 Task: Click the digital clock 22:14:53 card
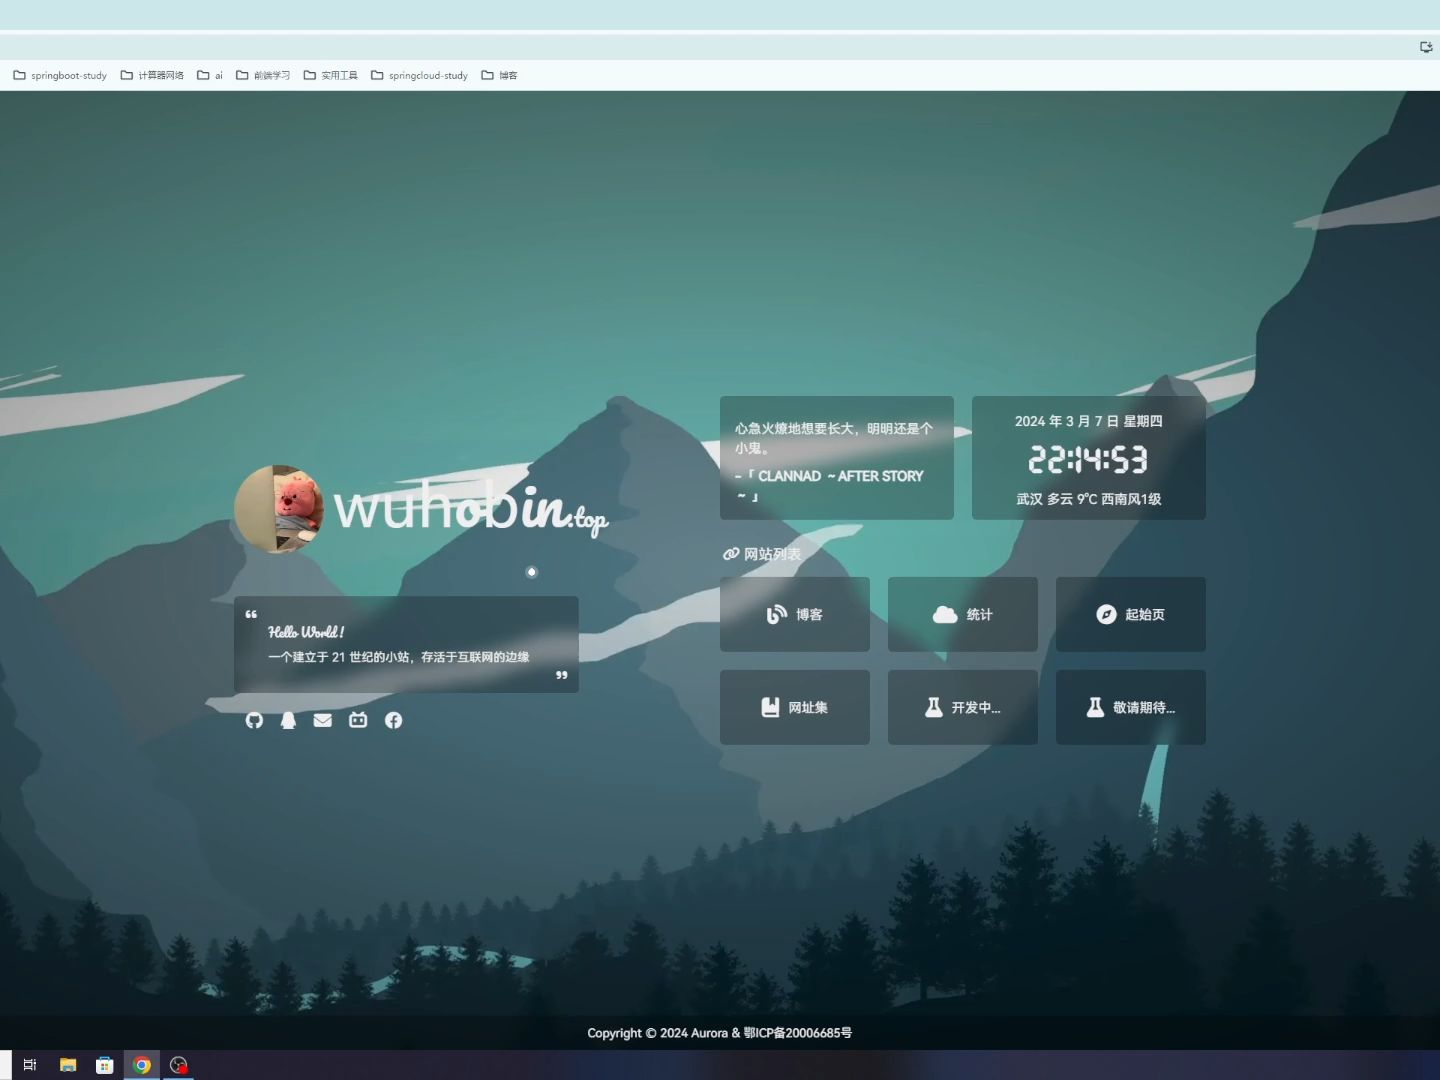tap(1089, 458)
